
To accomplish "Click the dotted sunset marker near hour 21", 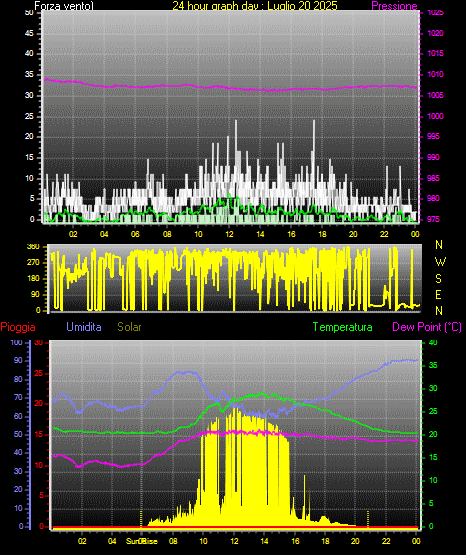I will (368, 519).
